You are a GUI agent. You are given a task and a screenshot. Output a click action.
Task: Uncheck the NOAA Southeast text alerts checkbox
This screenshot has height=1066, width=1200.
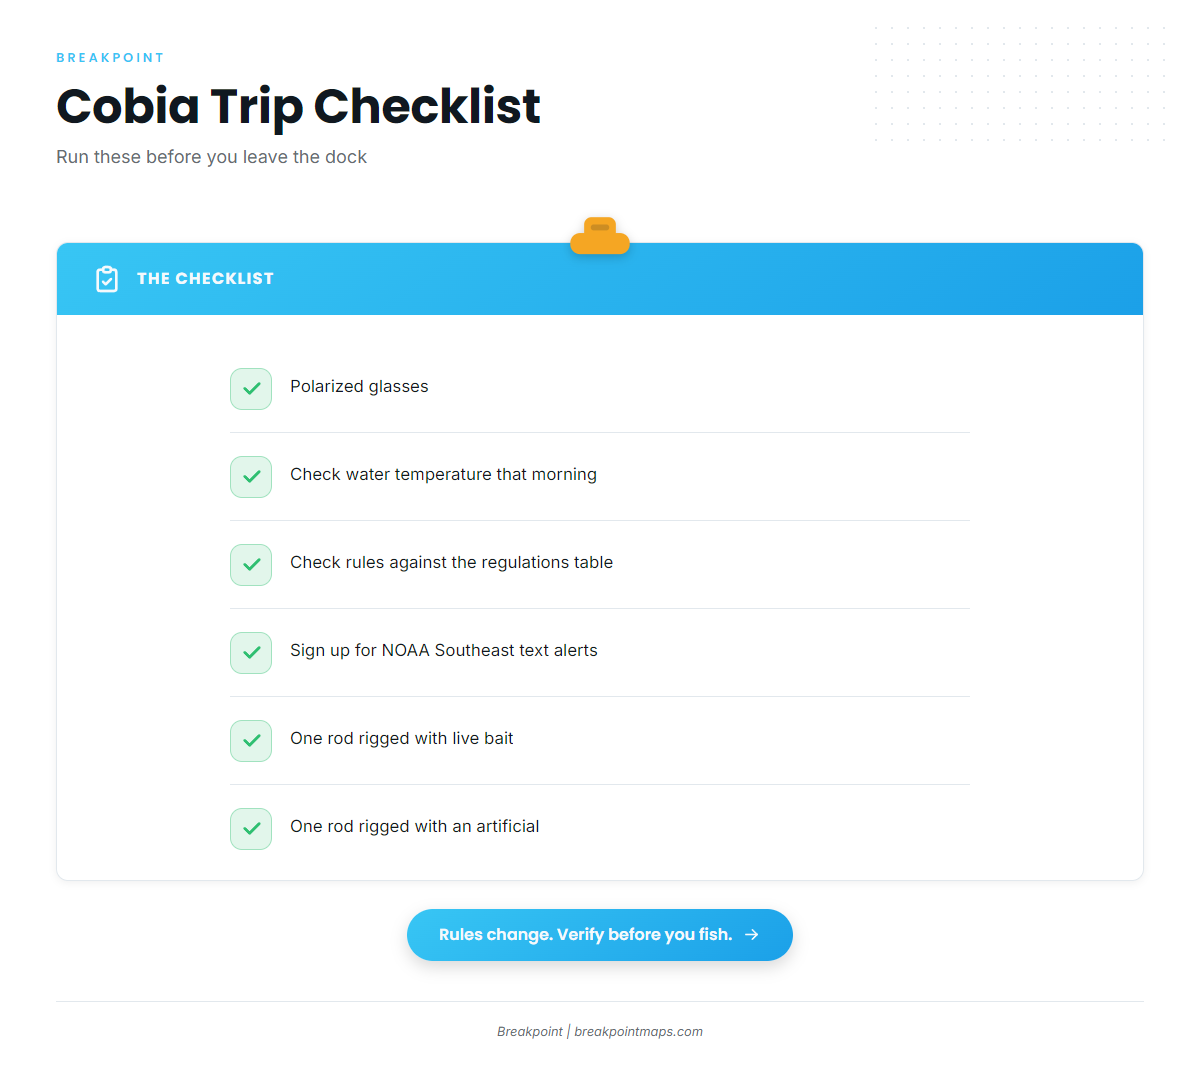(x=251, y=653)
